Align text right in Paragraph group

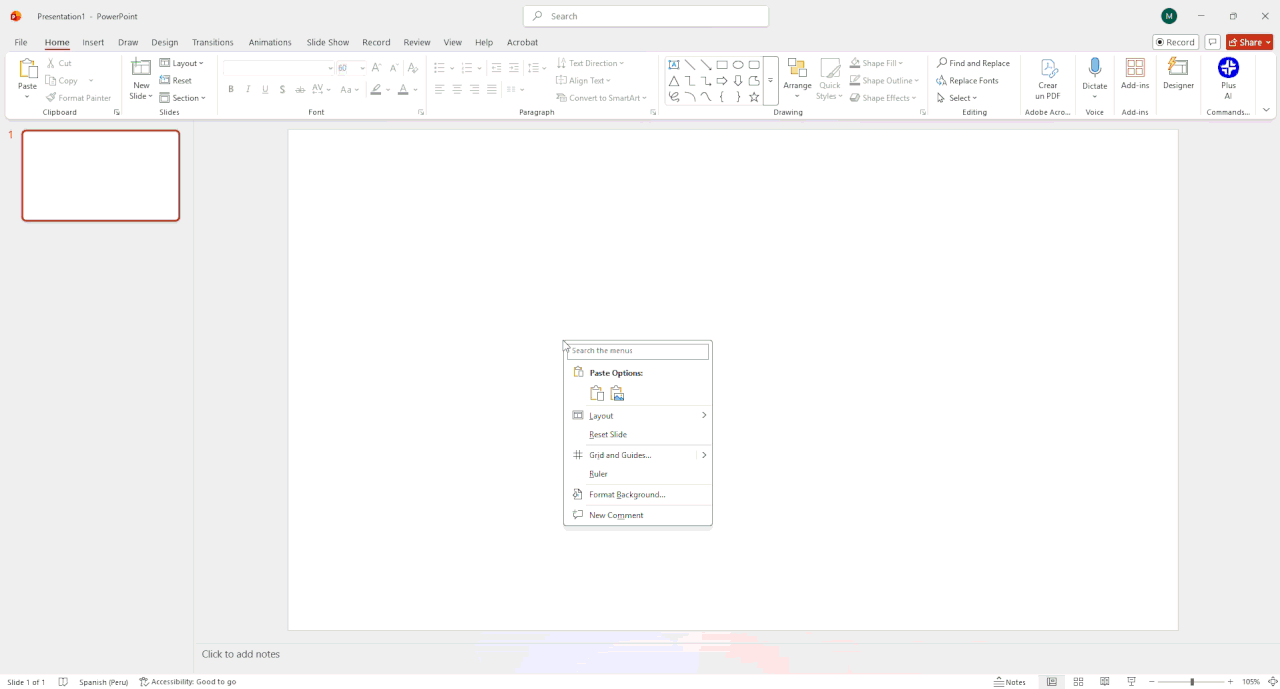click(474, 89)
